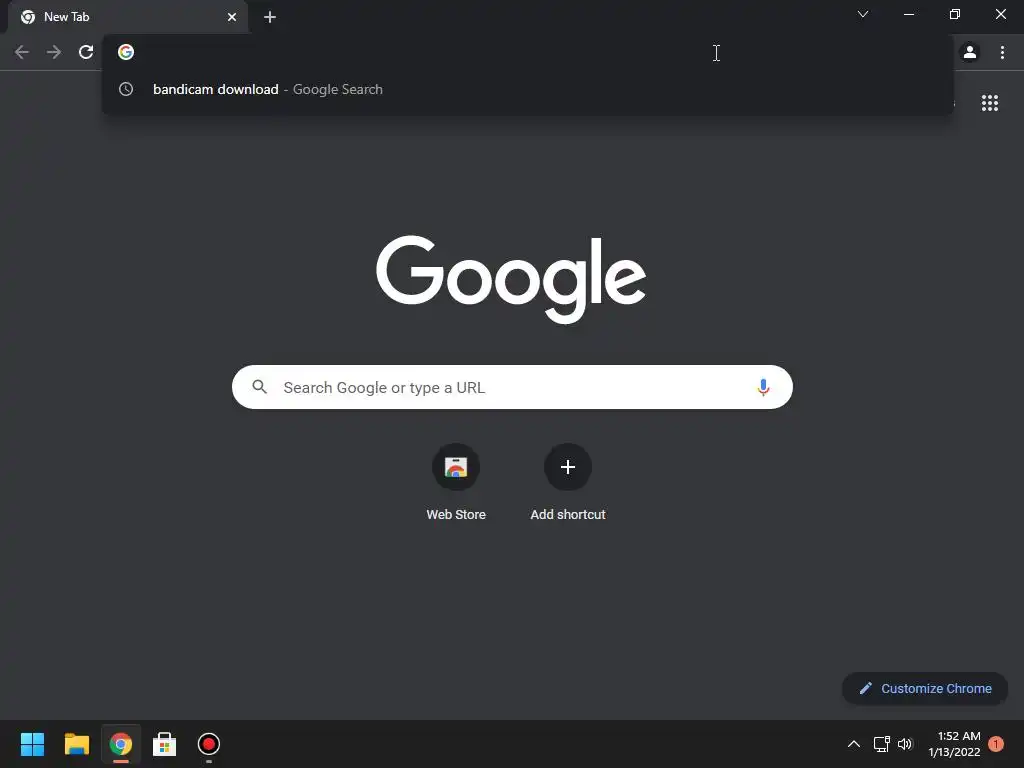The width and height of the screenshot is (1024, 768).
Task: Open a new tab with the plus button
Action: coord(270,17)
